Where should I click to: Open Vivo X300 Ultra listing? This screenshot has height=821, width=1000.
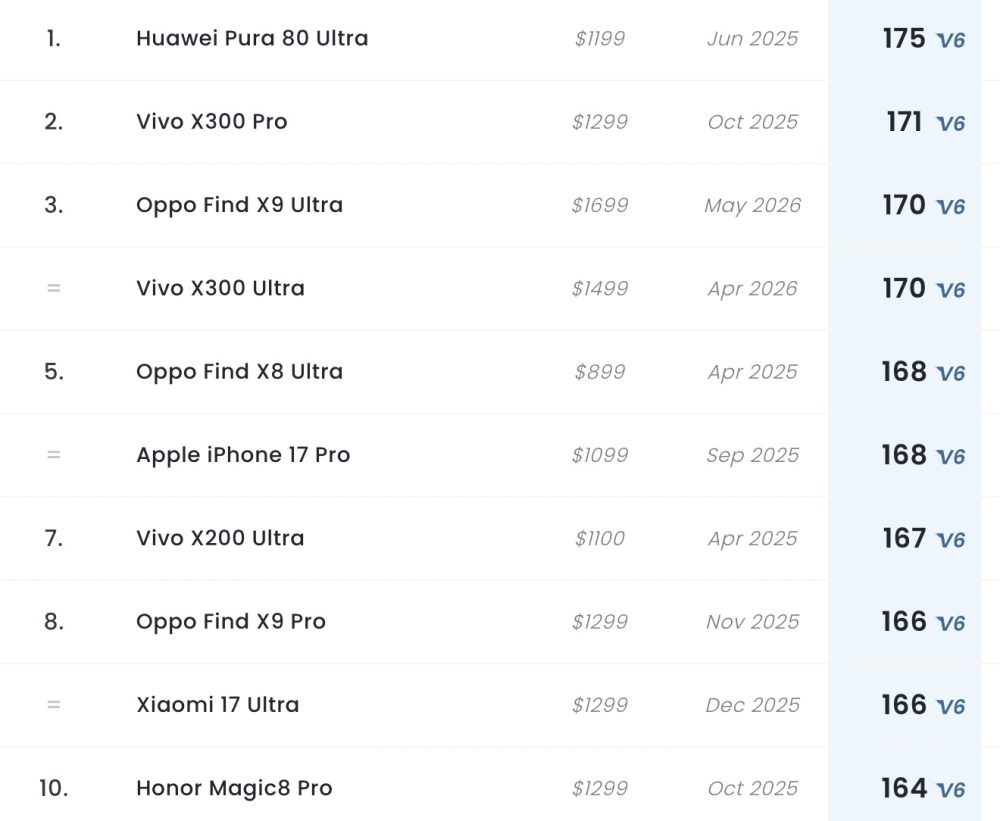pyautogui.click(x=220, y=288)
